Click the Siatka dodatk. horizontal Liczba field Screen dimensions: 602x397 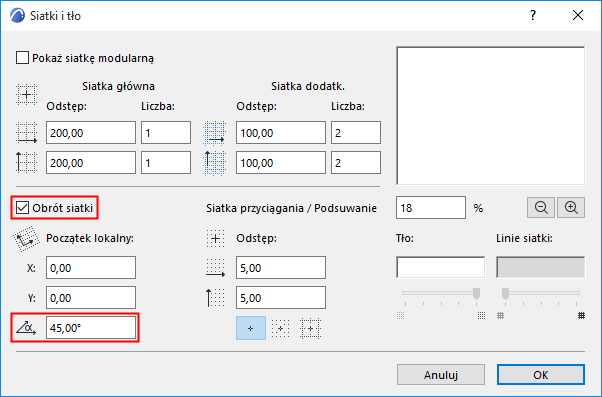[356, 133]
